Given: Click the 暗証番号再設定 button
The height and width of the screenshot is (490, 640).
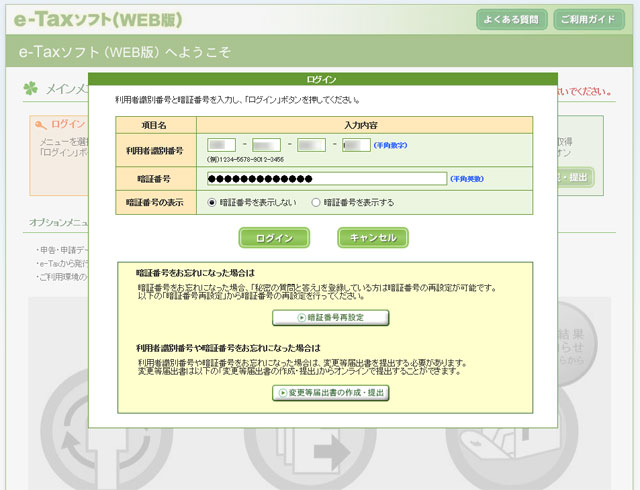Looking at the screenshot, I should point(330,317).
